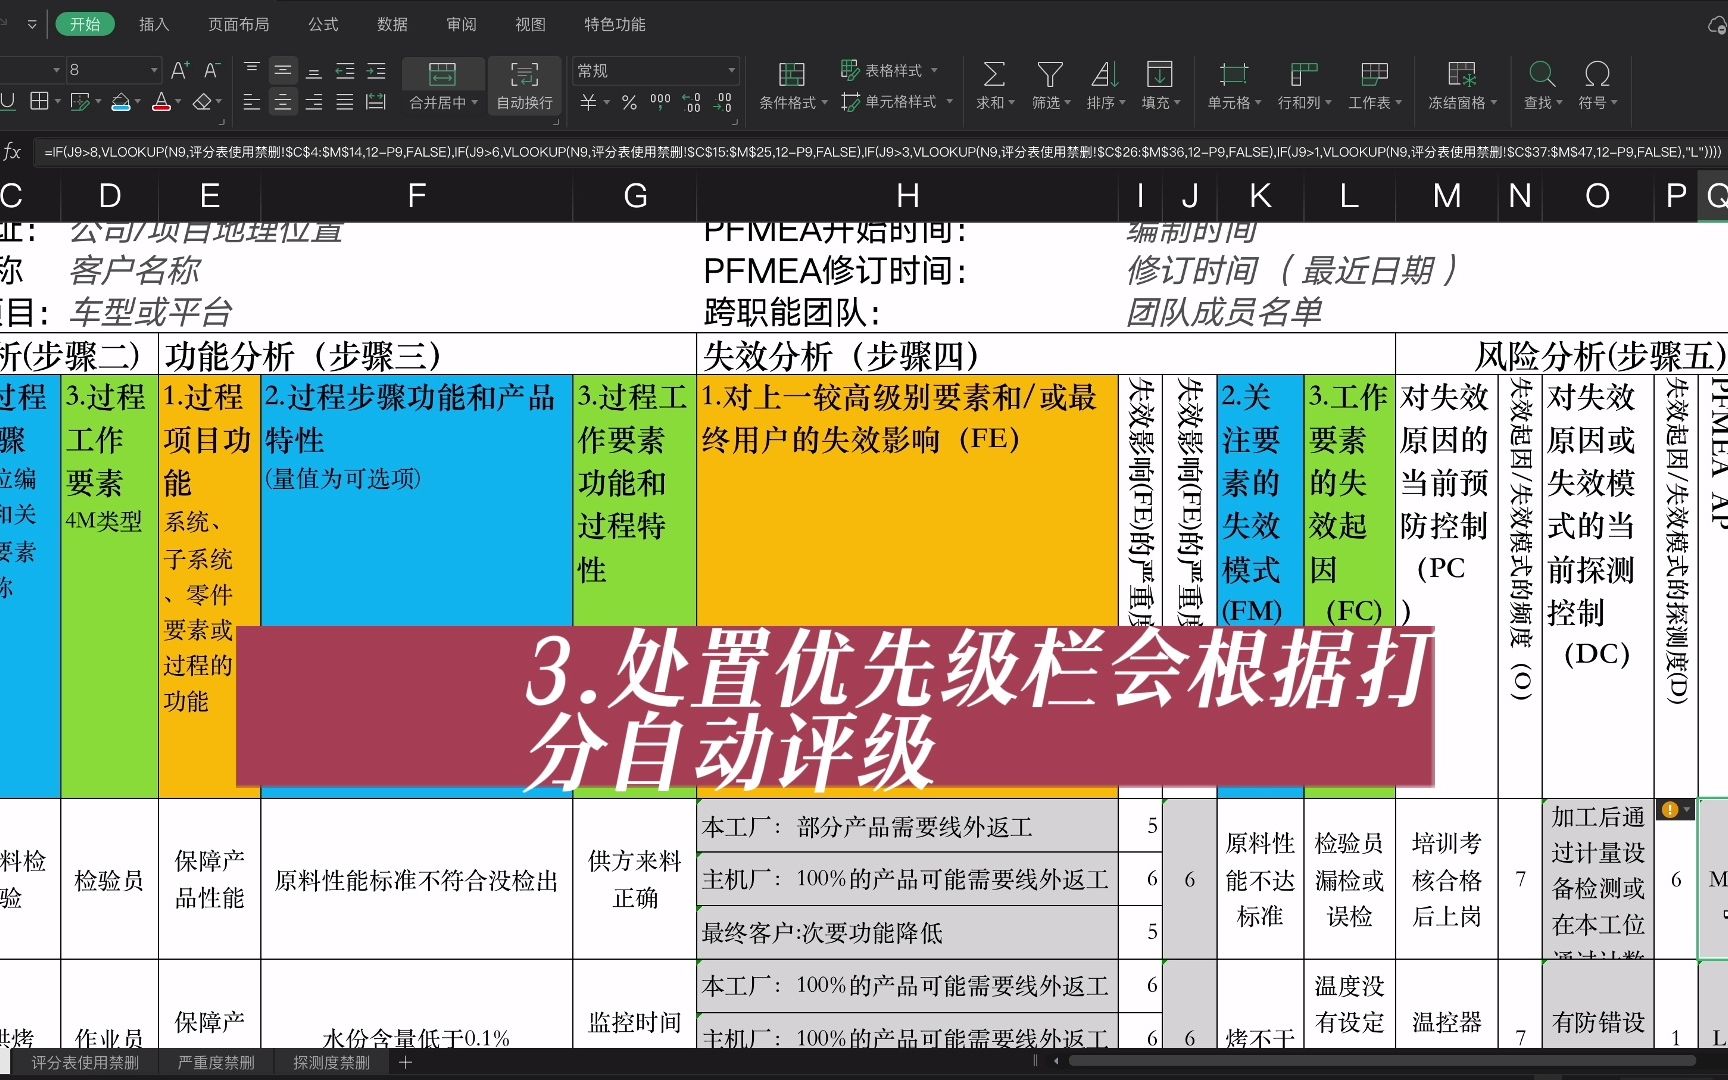Open the 工作表 worksheet menu
This screenshot has height=1080, width=1728.
(x=1375, y=86)
